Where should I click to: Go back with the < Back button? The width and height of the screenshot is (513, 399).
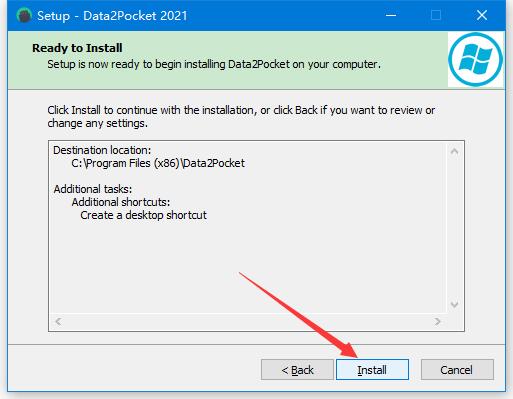297,369
